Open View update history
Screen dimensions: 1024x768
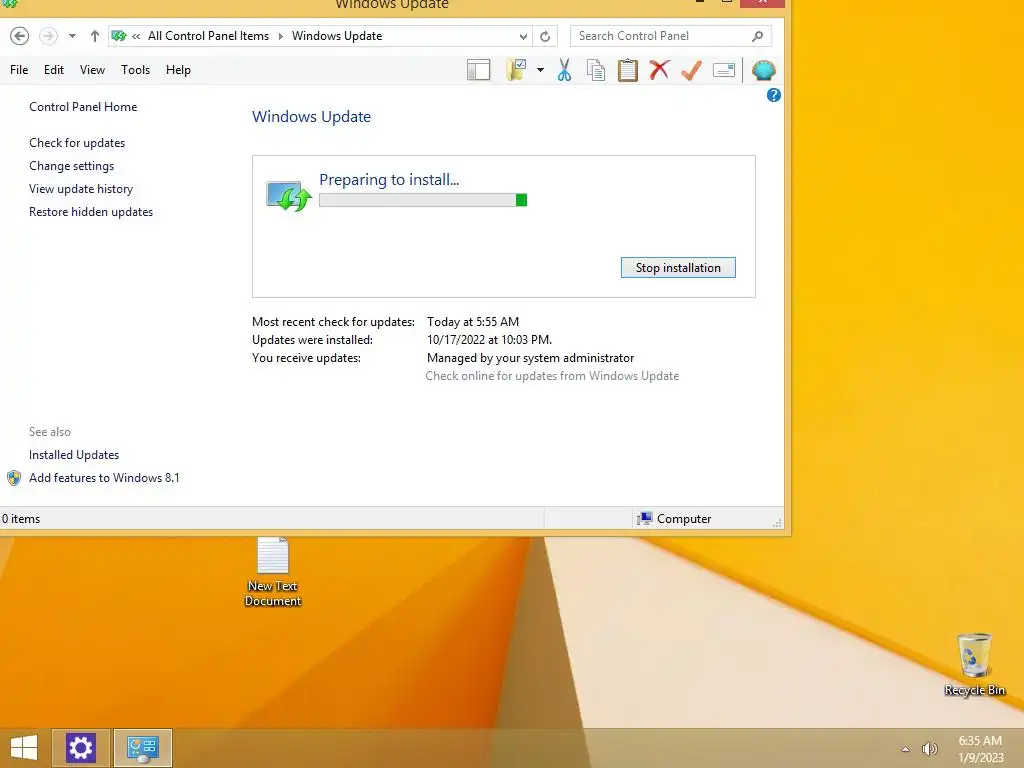pos(81,189)
